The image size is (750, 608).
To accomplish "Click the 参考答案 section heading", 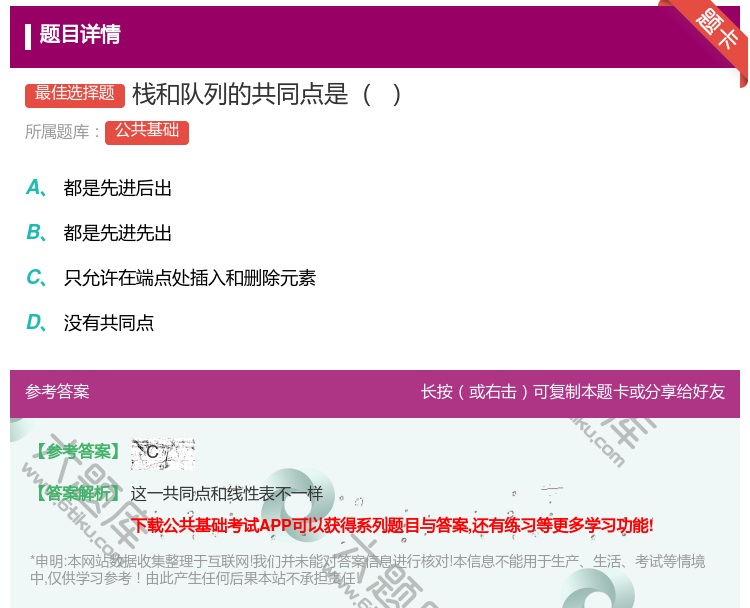I will tap(57, 392).
